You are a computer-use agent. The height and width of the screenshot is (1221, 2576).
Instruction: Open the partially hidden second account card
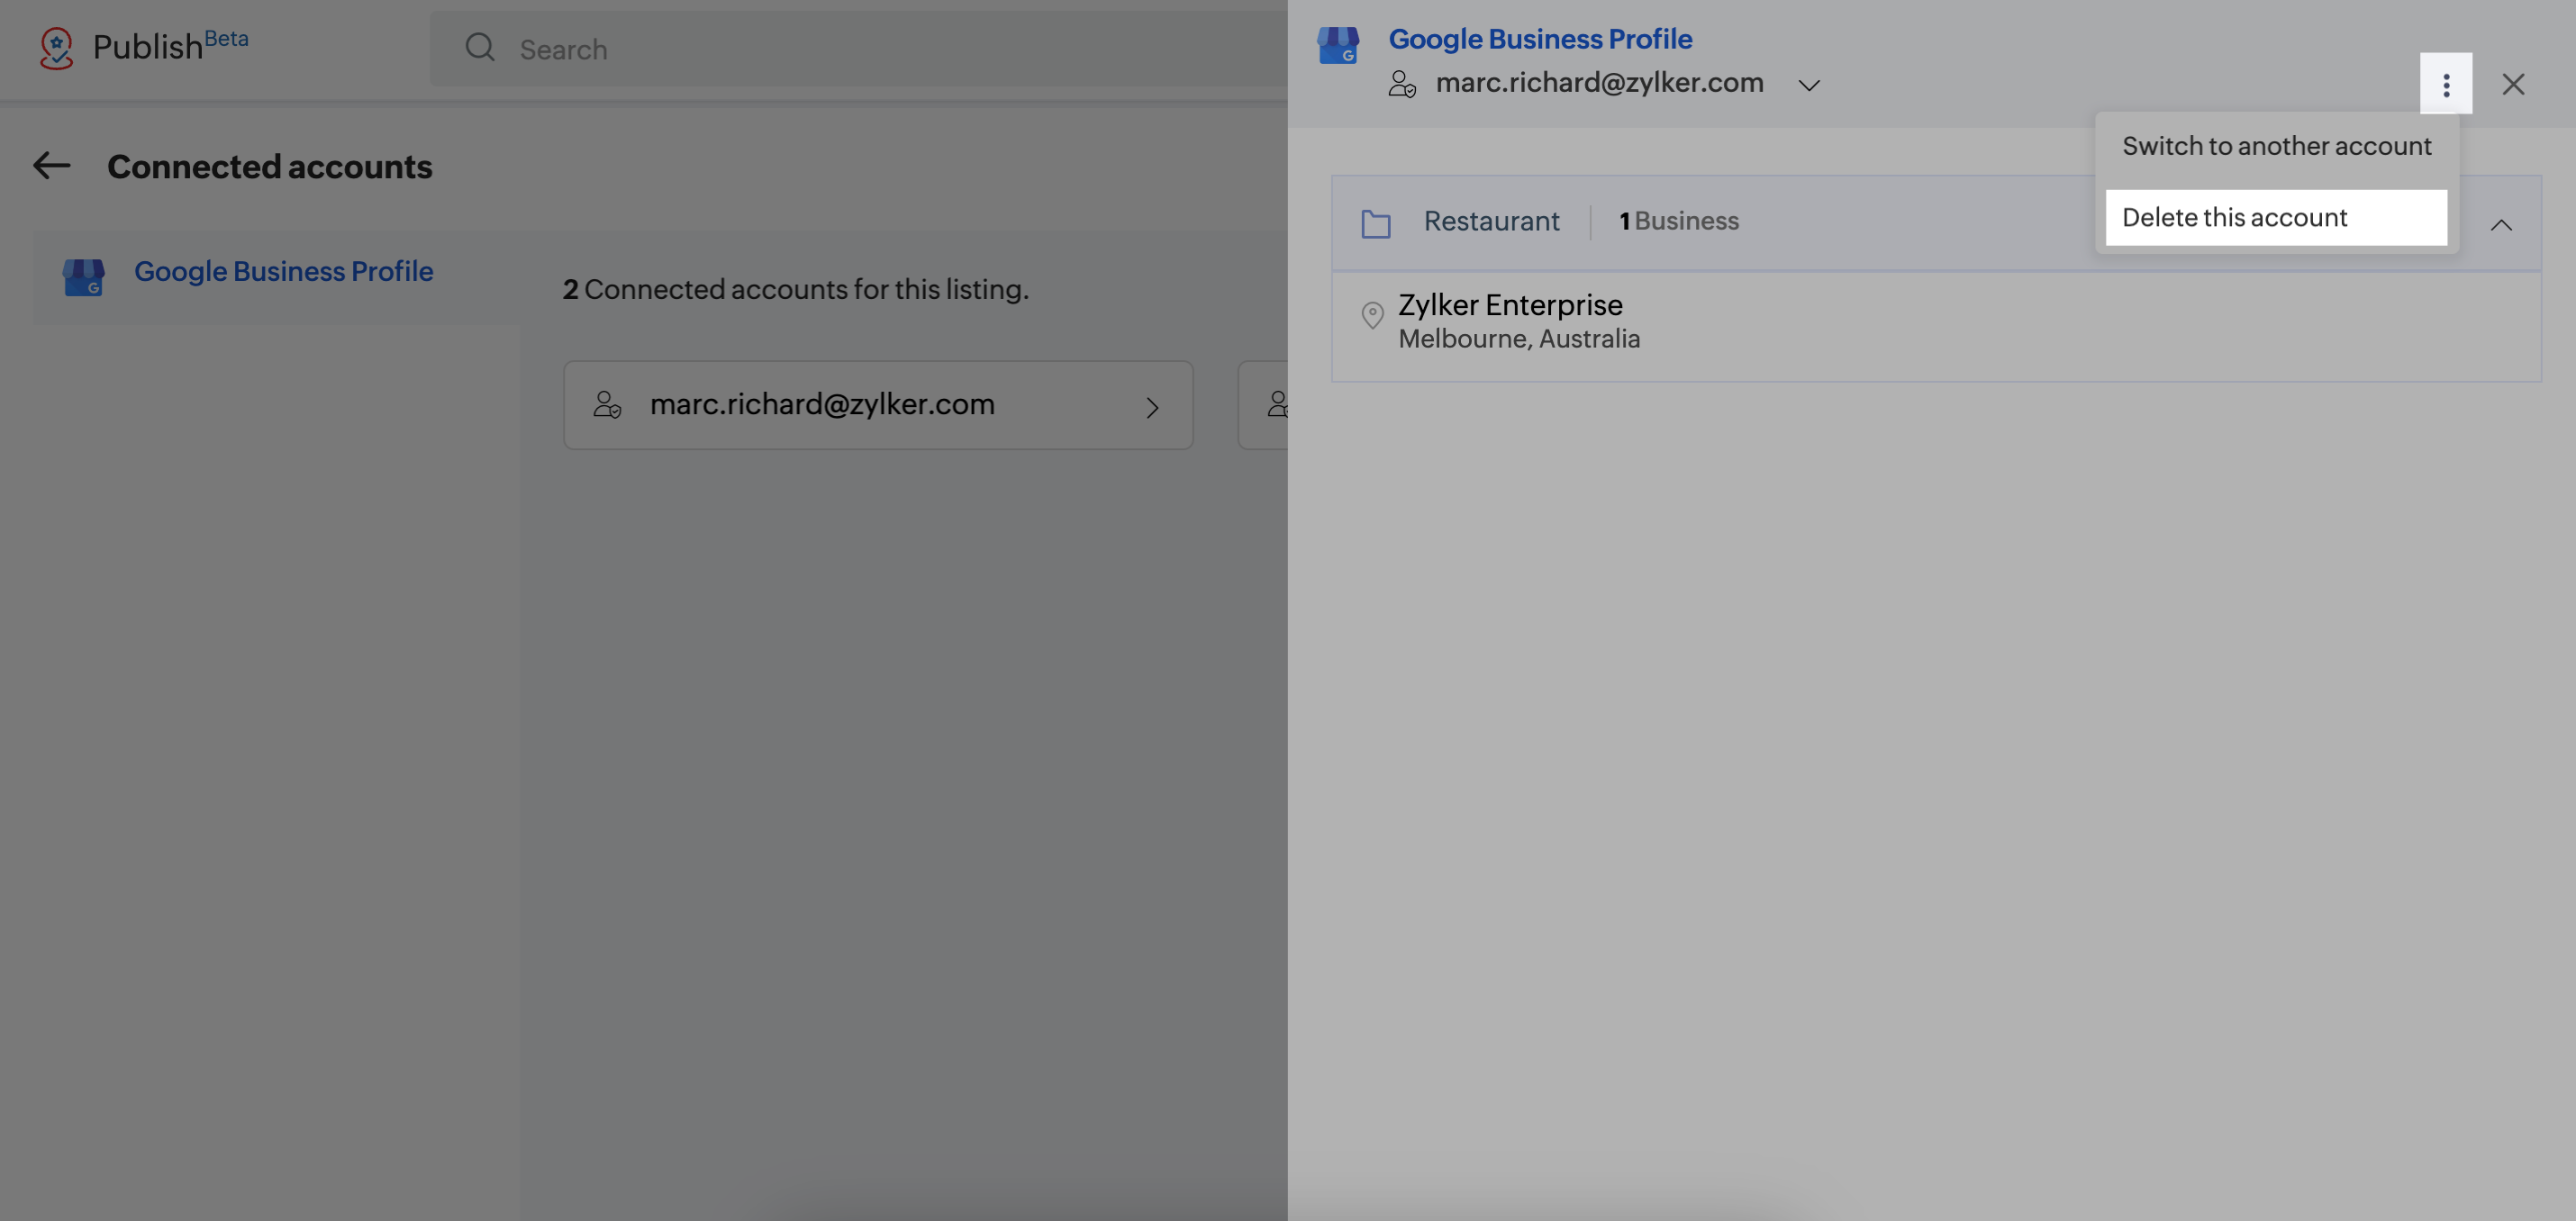(x=1263, y=405)
